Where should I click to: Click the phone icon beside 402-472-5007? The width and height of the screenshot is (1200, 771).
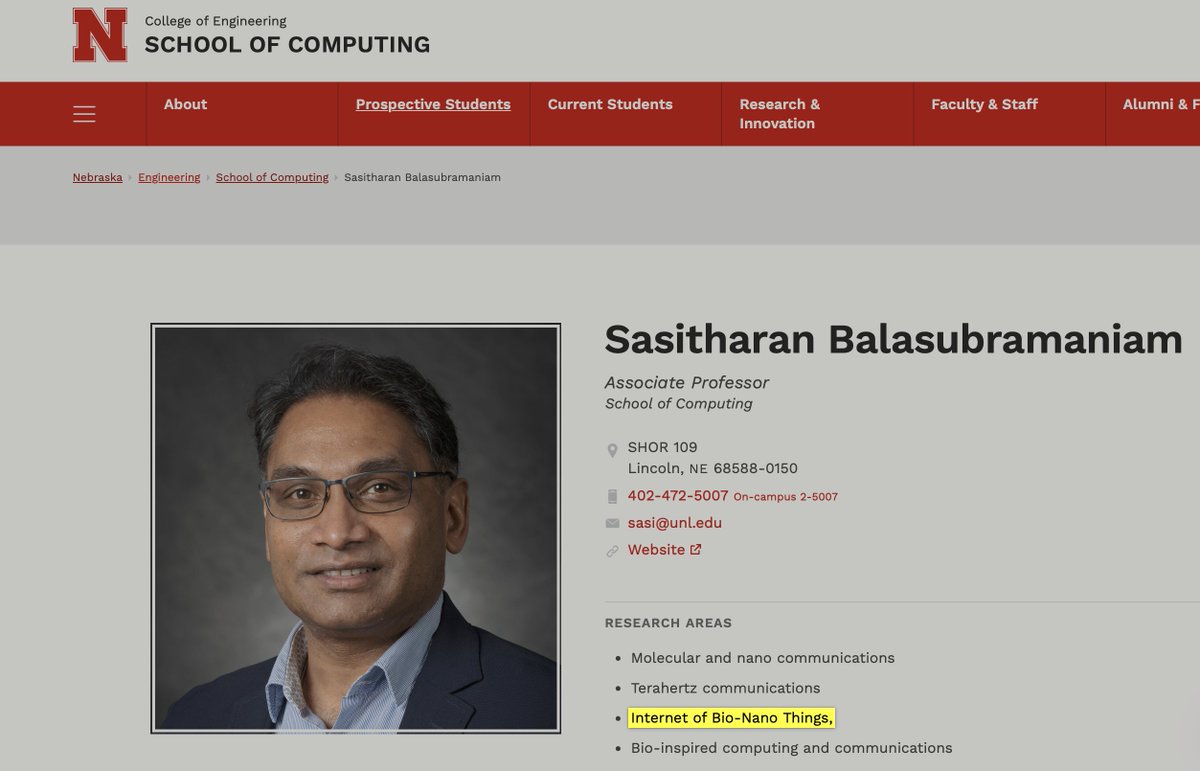(612, 496)
